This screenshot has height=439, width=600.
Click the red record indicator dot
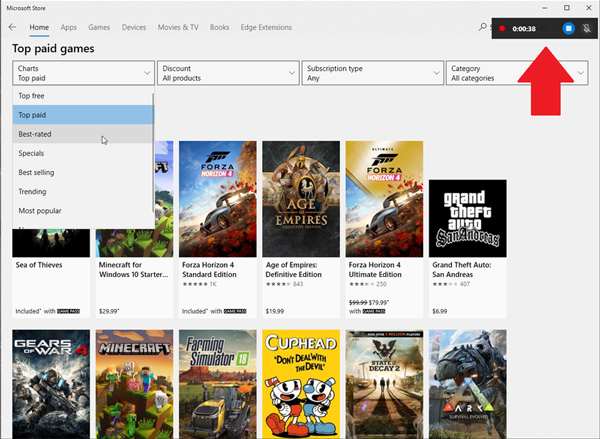pos(502,29)
